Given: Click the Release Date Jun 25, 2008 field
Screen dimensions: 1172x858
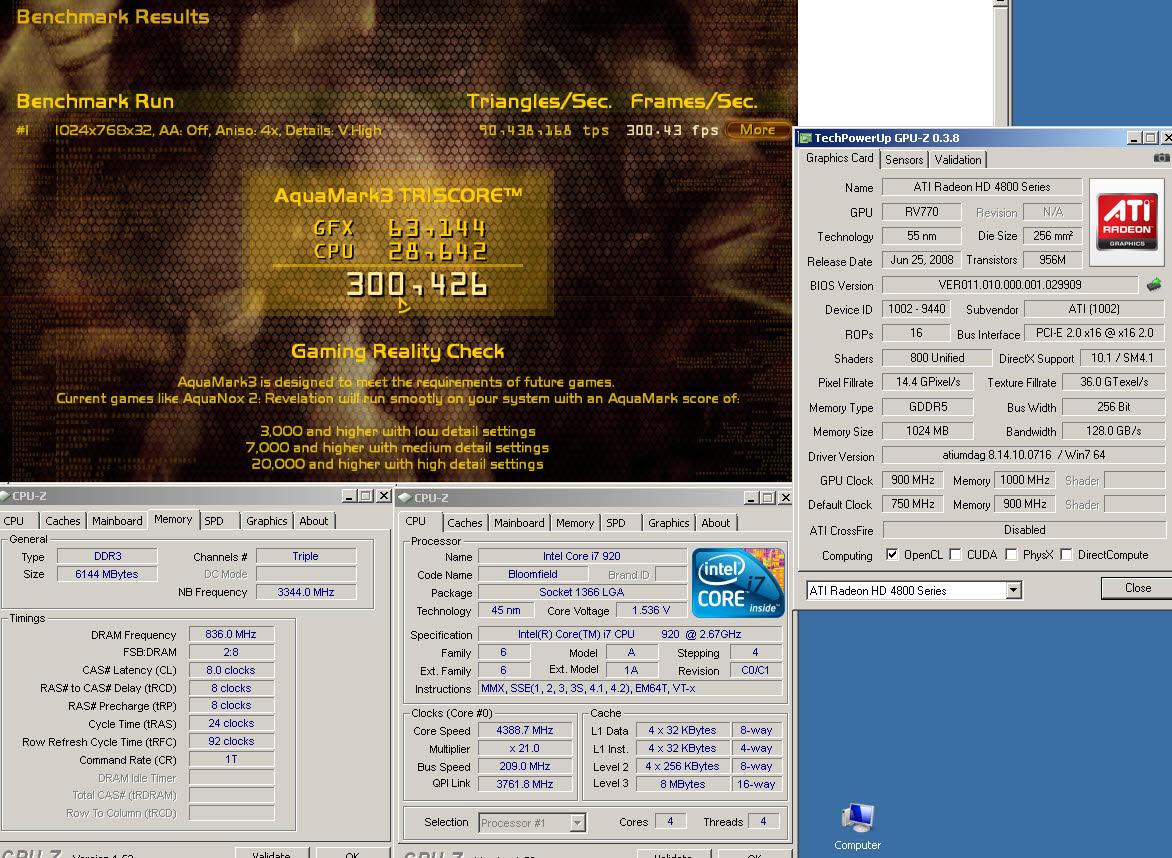Looking at the screenshot, I should (x=922, y=259).
